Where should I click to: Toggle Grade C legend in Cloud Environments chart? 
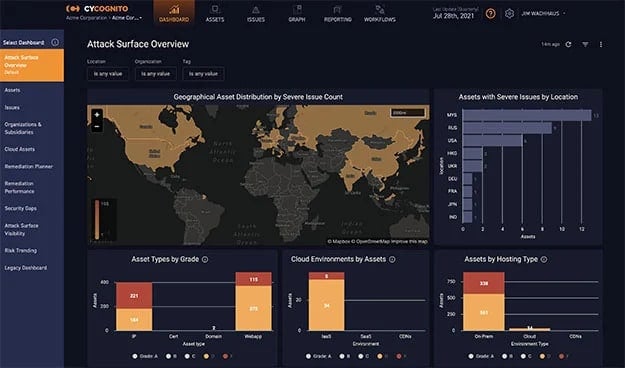coord(364,356)
